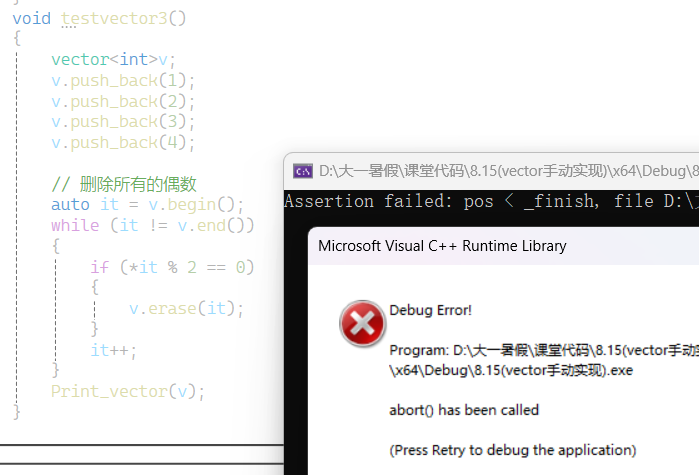Click '(Press Retry to debug the application)' text
The width and height of the screenshot is (699, 475).
click(x=513, y=450)
